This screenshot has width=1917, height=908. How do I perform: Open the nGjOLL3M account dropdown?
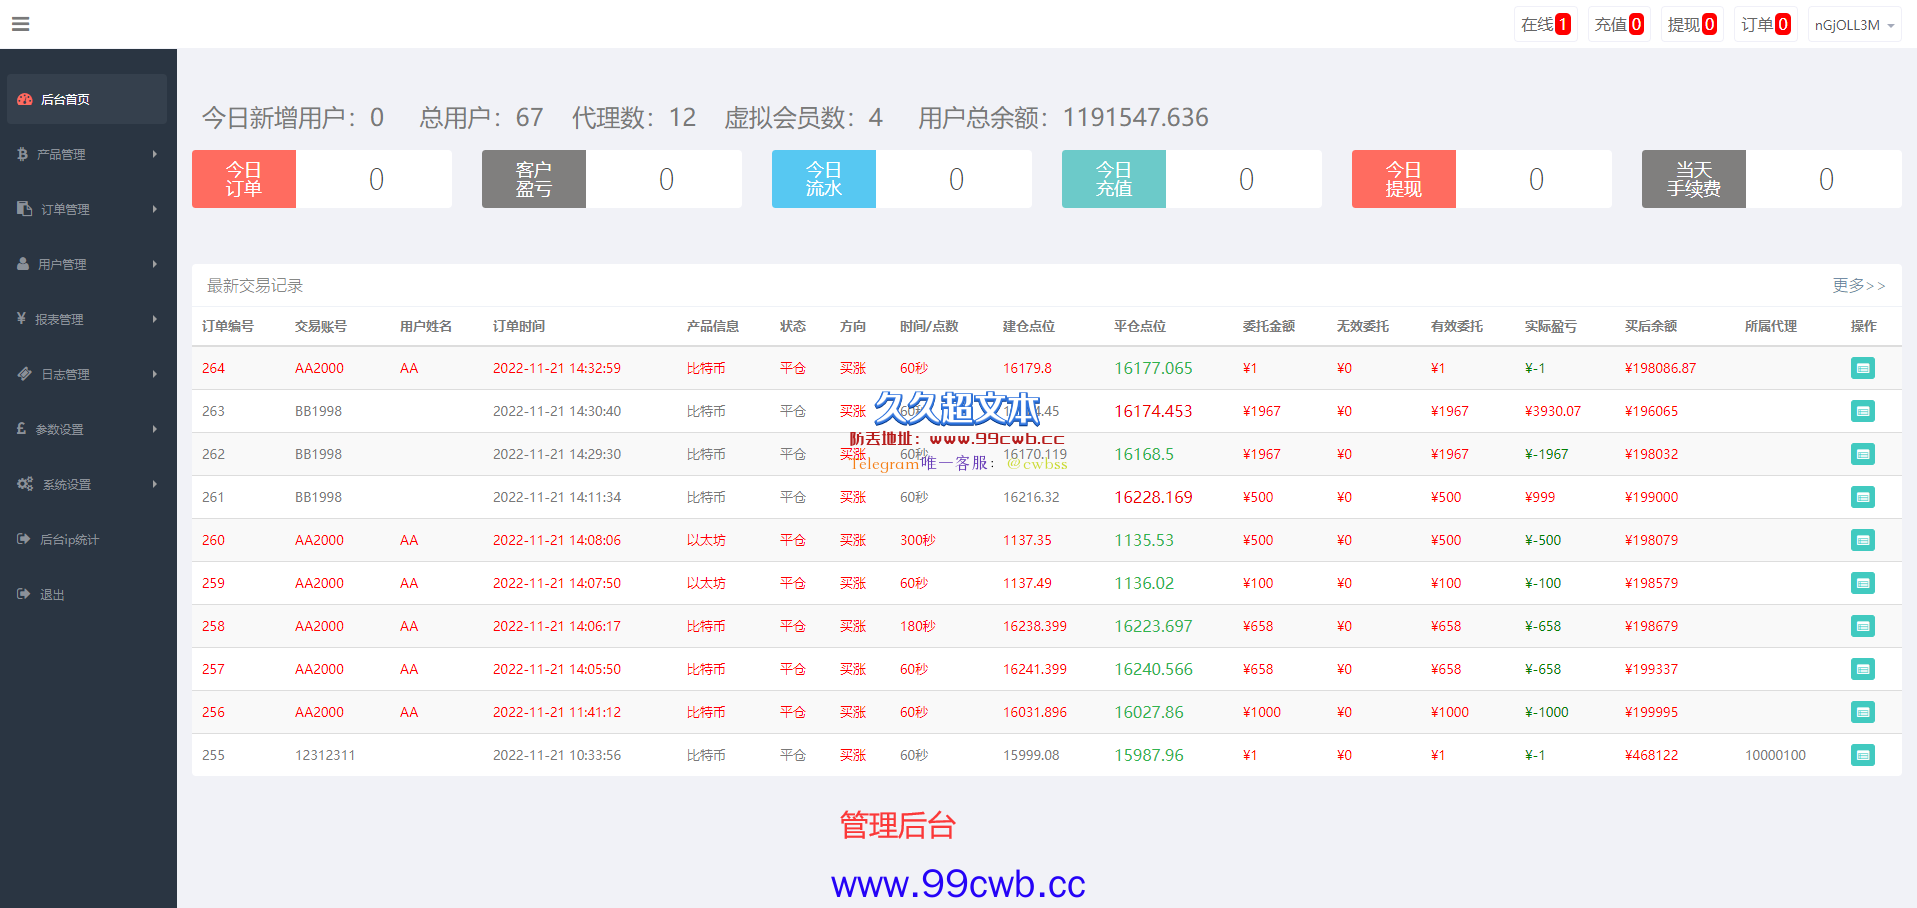click(x=1855, y=25)
